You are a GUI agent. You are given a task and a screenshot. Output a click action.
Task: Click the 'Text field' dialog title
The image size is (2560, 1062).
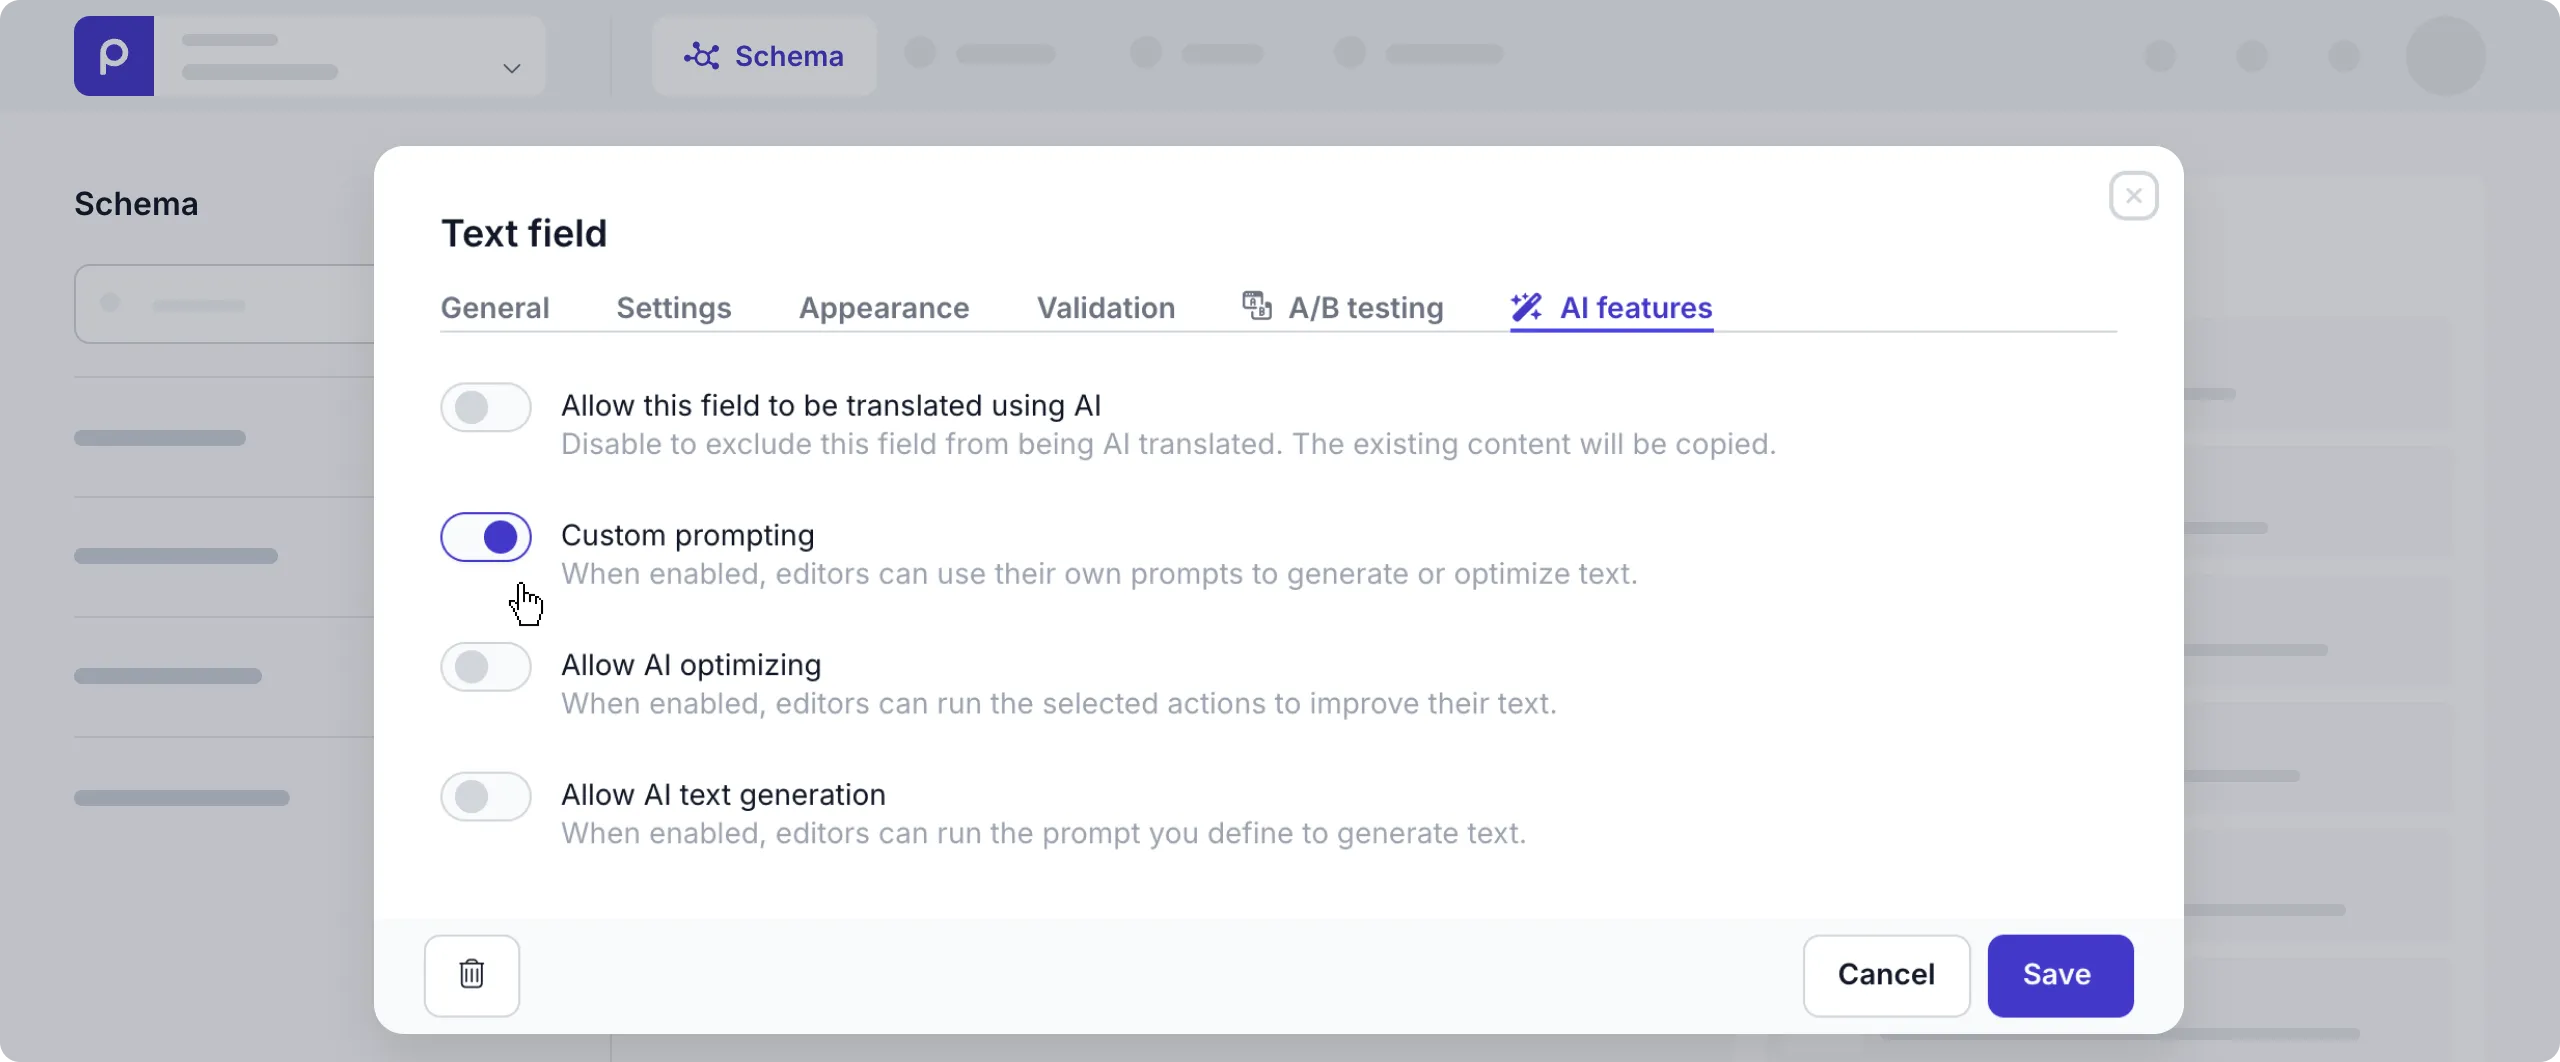524,233
